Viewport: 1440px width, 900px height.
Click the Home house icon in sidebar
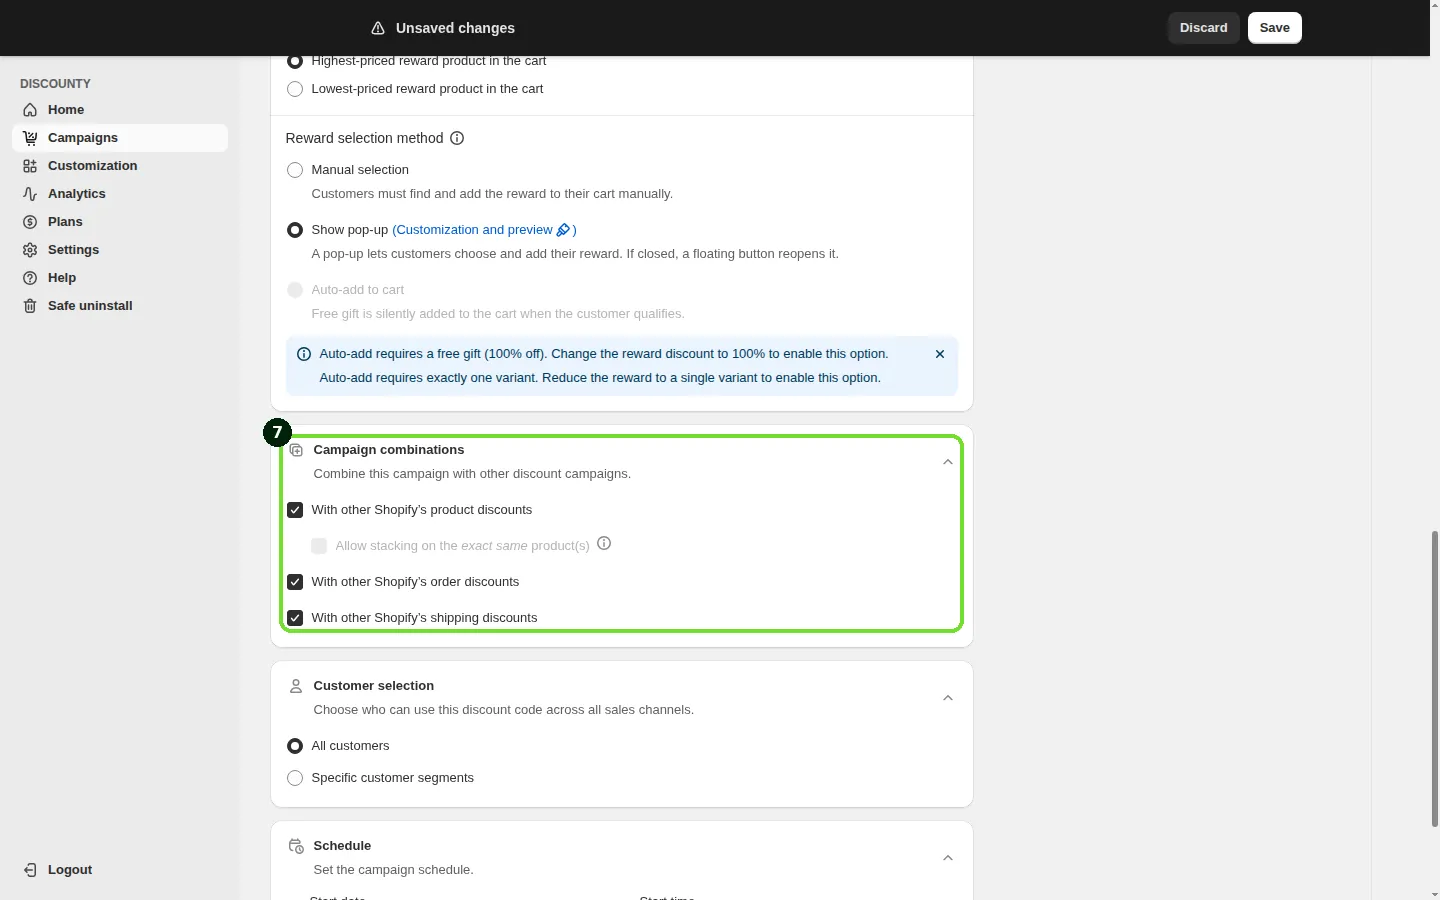click(x=30, y=110)
